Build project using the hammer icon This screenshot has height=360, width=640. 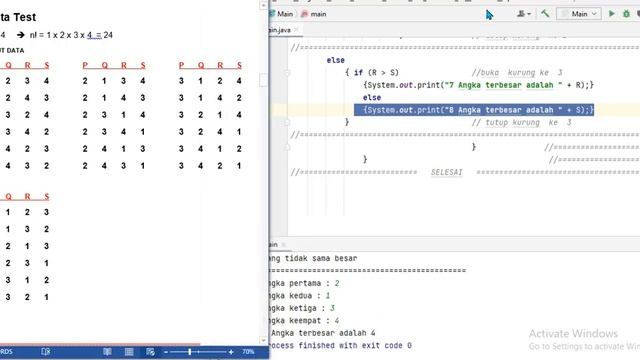click(x=545, y=13)
